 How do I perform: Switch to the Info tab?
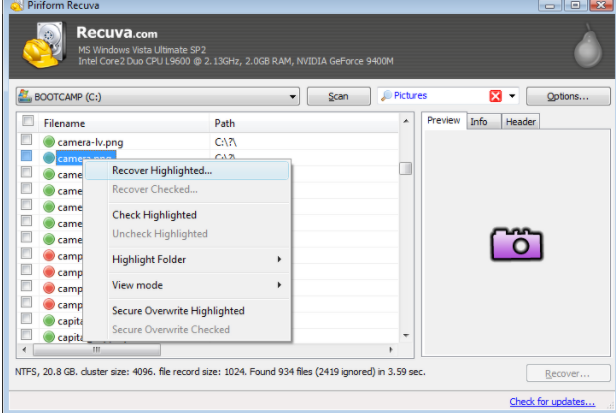[479, 122]
